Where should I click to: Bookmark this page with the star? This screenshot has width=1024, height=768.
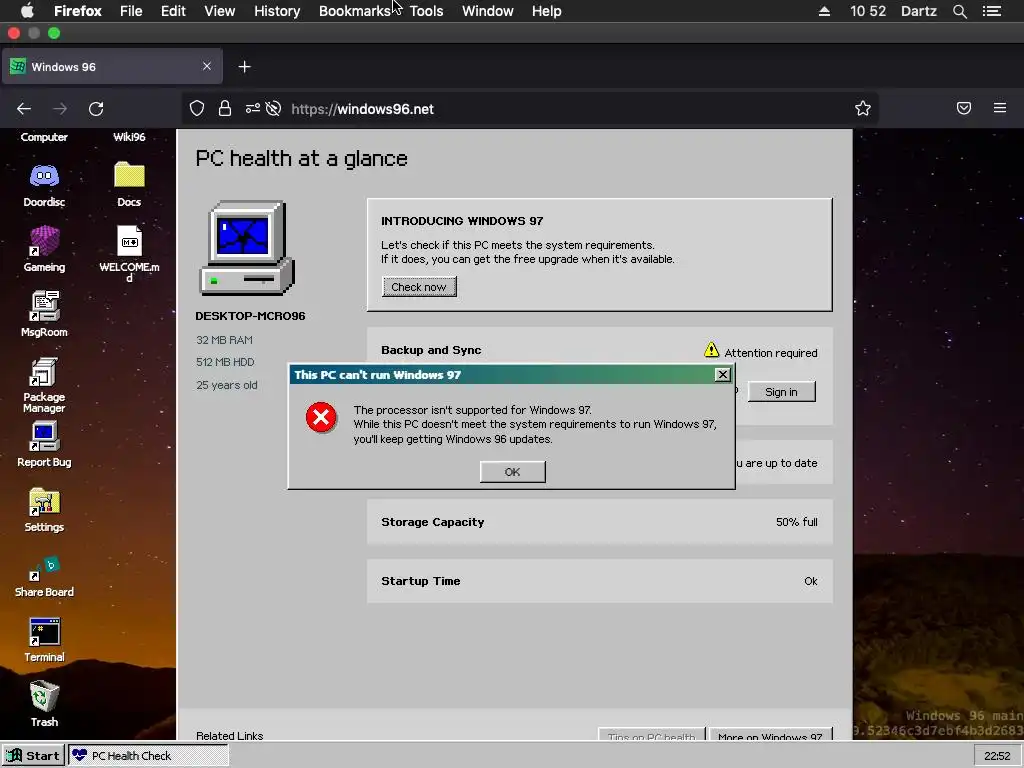(x=863, y=108)
